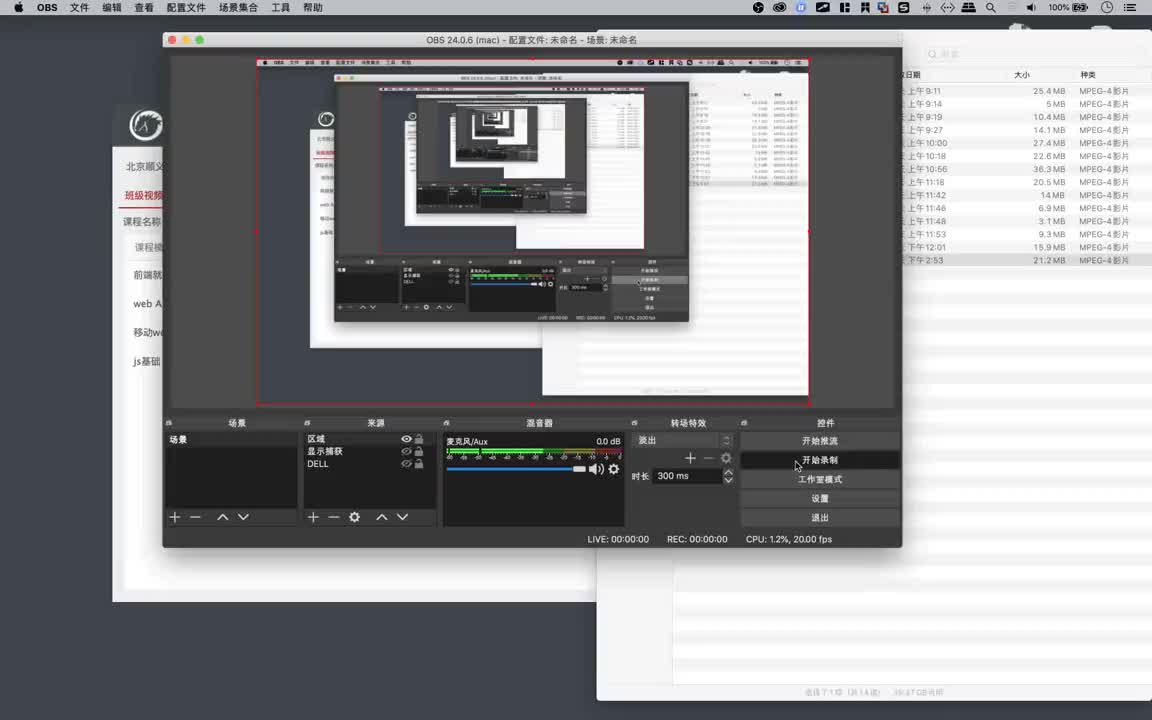1152x720 pixels.
Task: Mute the 麦克风/Aux speaker icon
Action: coord(596,469)
